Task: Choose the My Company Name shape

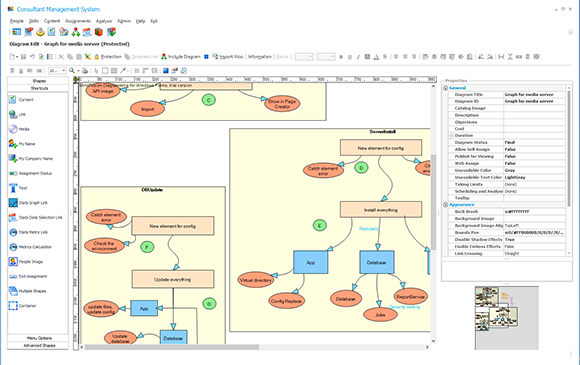Action: [31, 159]
